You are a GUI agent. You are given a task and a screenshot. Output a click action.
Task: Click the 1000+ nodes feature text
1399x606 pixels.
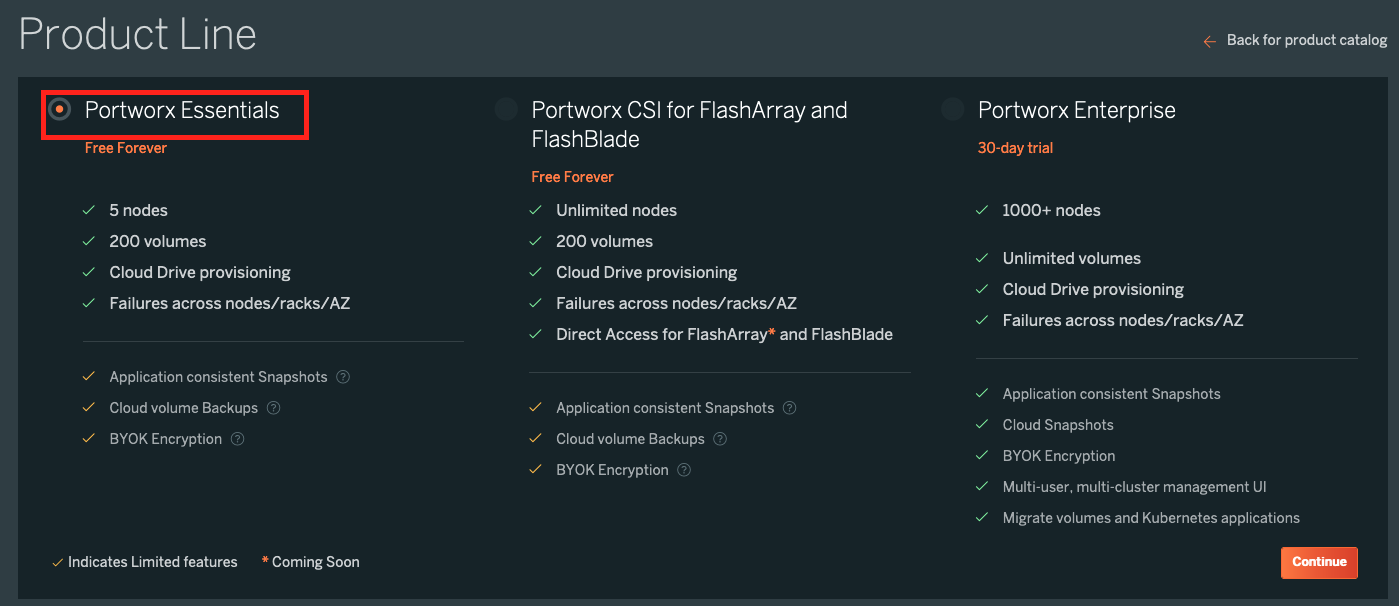pos(1052,210)
